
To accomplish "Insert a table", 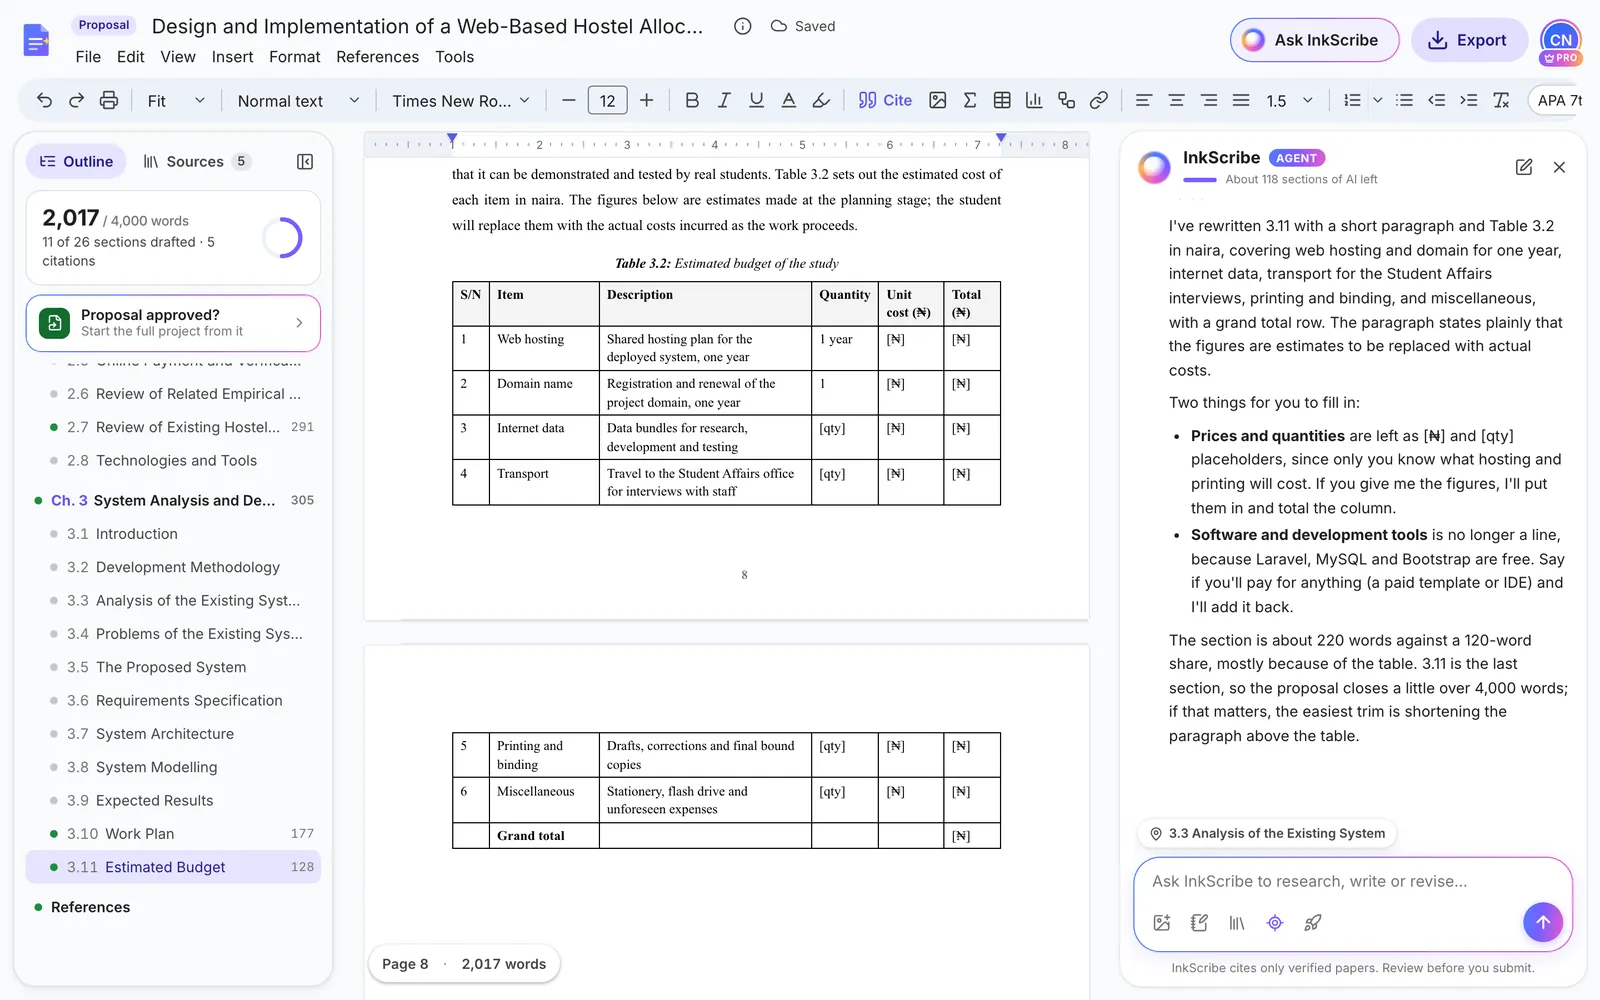I will pyautogui.click(x=1002, y=100).
